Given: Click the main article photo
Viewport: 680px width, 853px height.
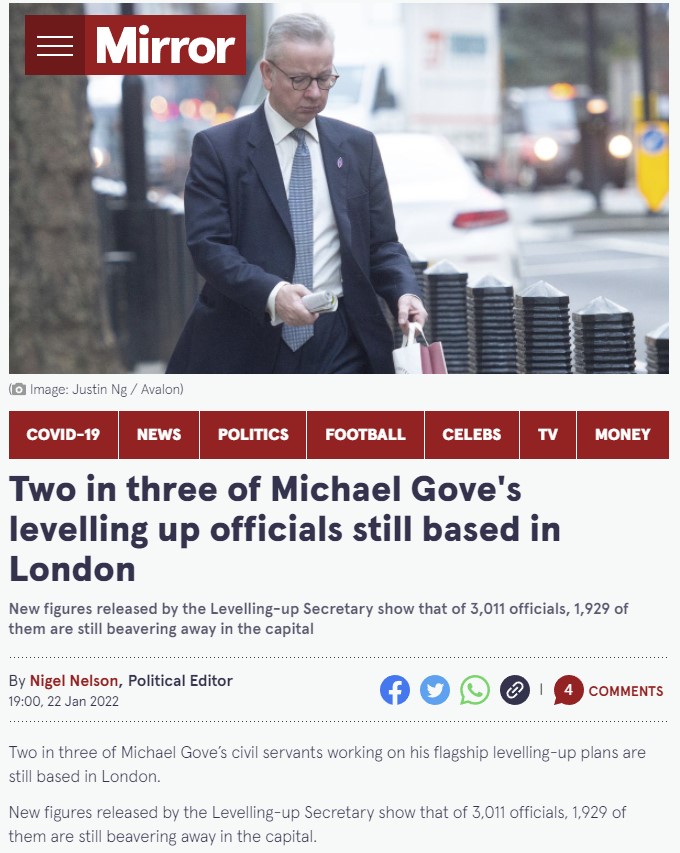Looking at the screenshot, I should click(339, 188).
